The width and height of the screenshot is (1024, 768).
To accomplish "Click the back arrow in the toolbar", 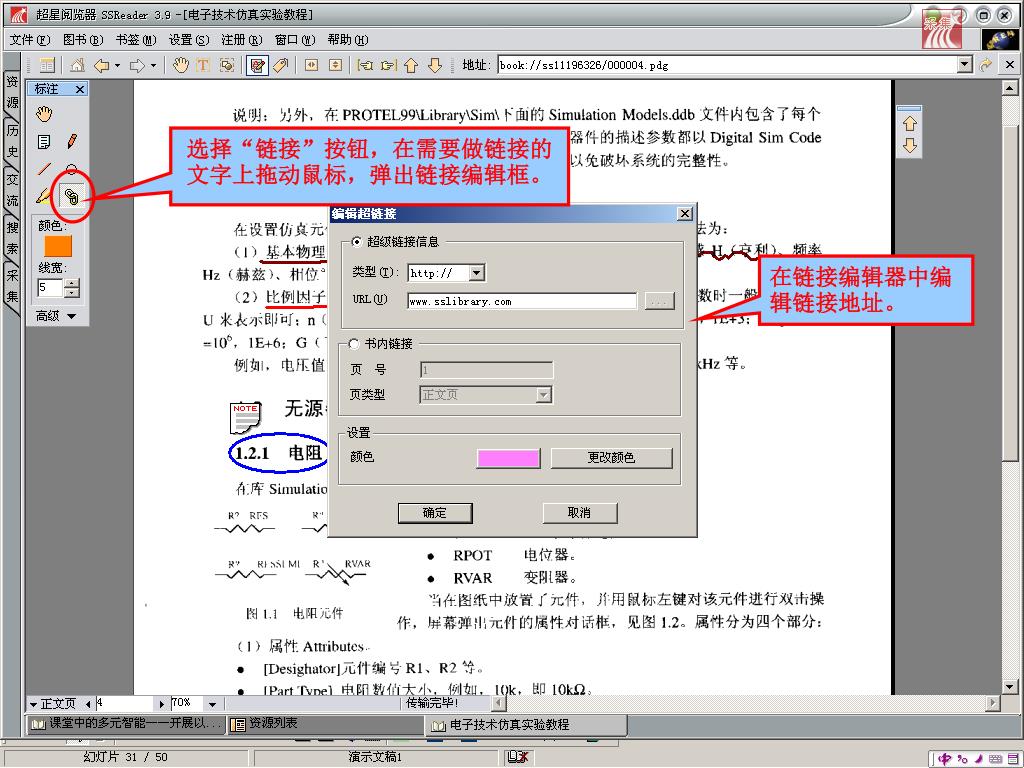I will point(101,65).
